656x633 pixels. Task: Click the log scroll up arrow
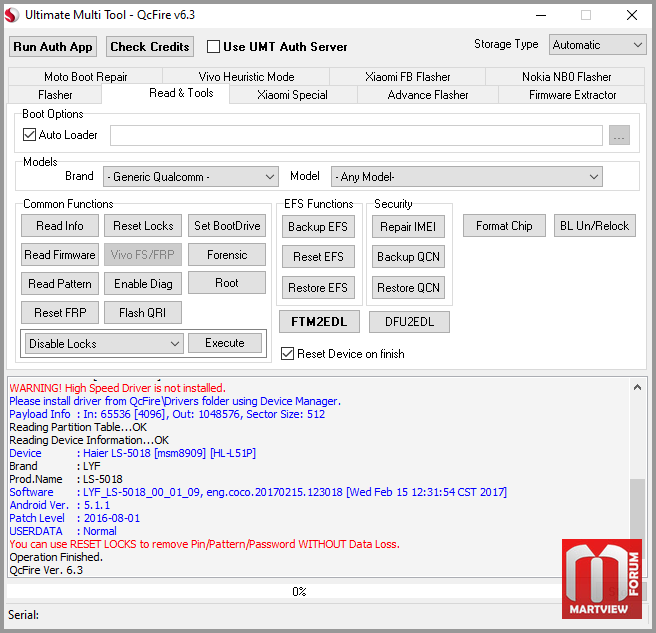tap(637, 387)
